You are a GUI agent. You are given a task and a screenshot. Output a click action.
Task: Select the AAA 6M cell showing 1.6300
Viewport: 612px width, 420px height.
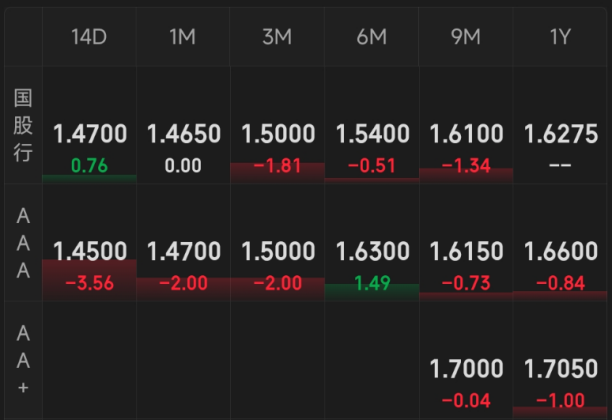tap(372, 242)
